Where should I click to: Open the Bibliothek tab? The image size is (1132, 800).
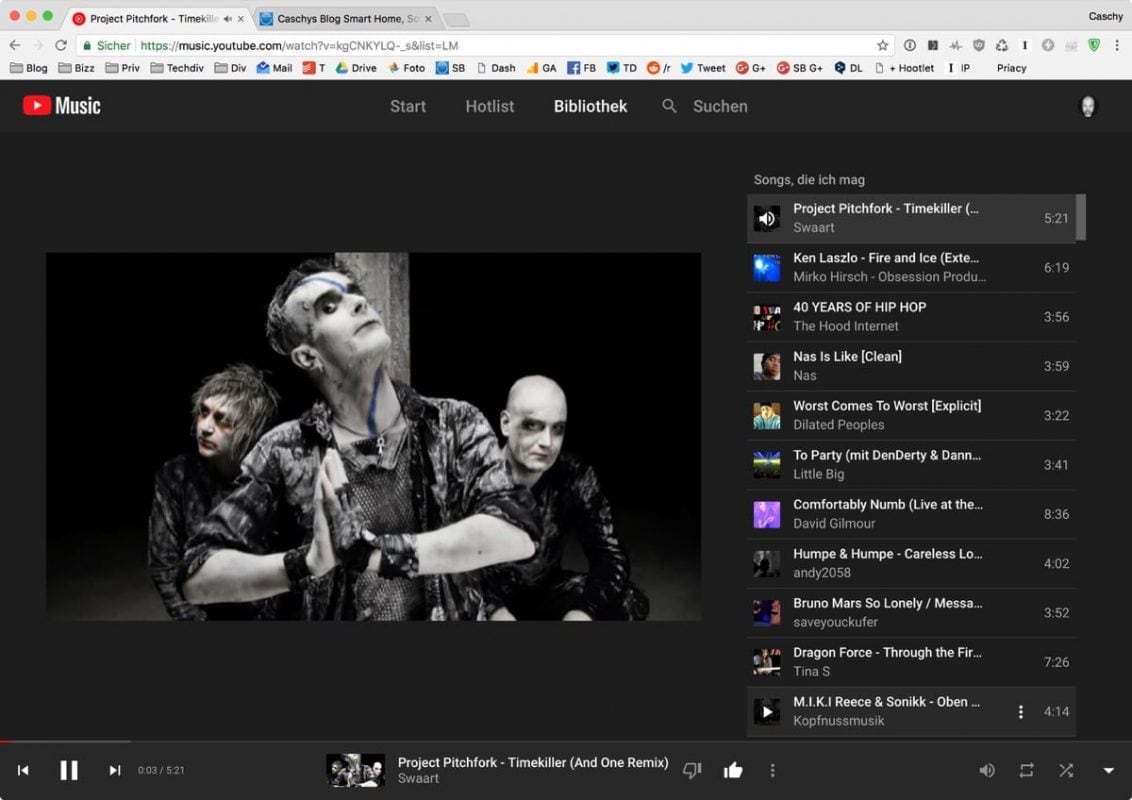point(590,106)
